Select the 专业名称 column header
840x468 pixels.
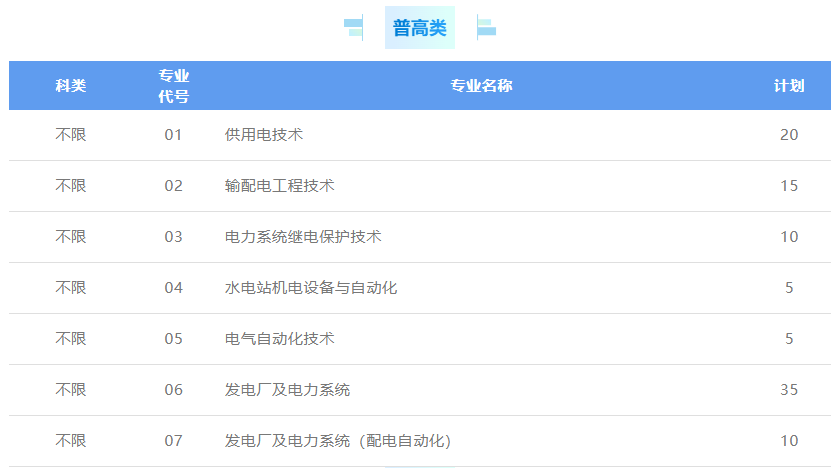481,86
